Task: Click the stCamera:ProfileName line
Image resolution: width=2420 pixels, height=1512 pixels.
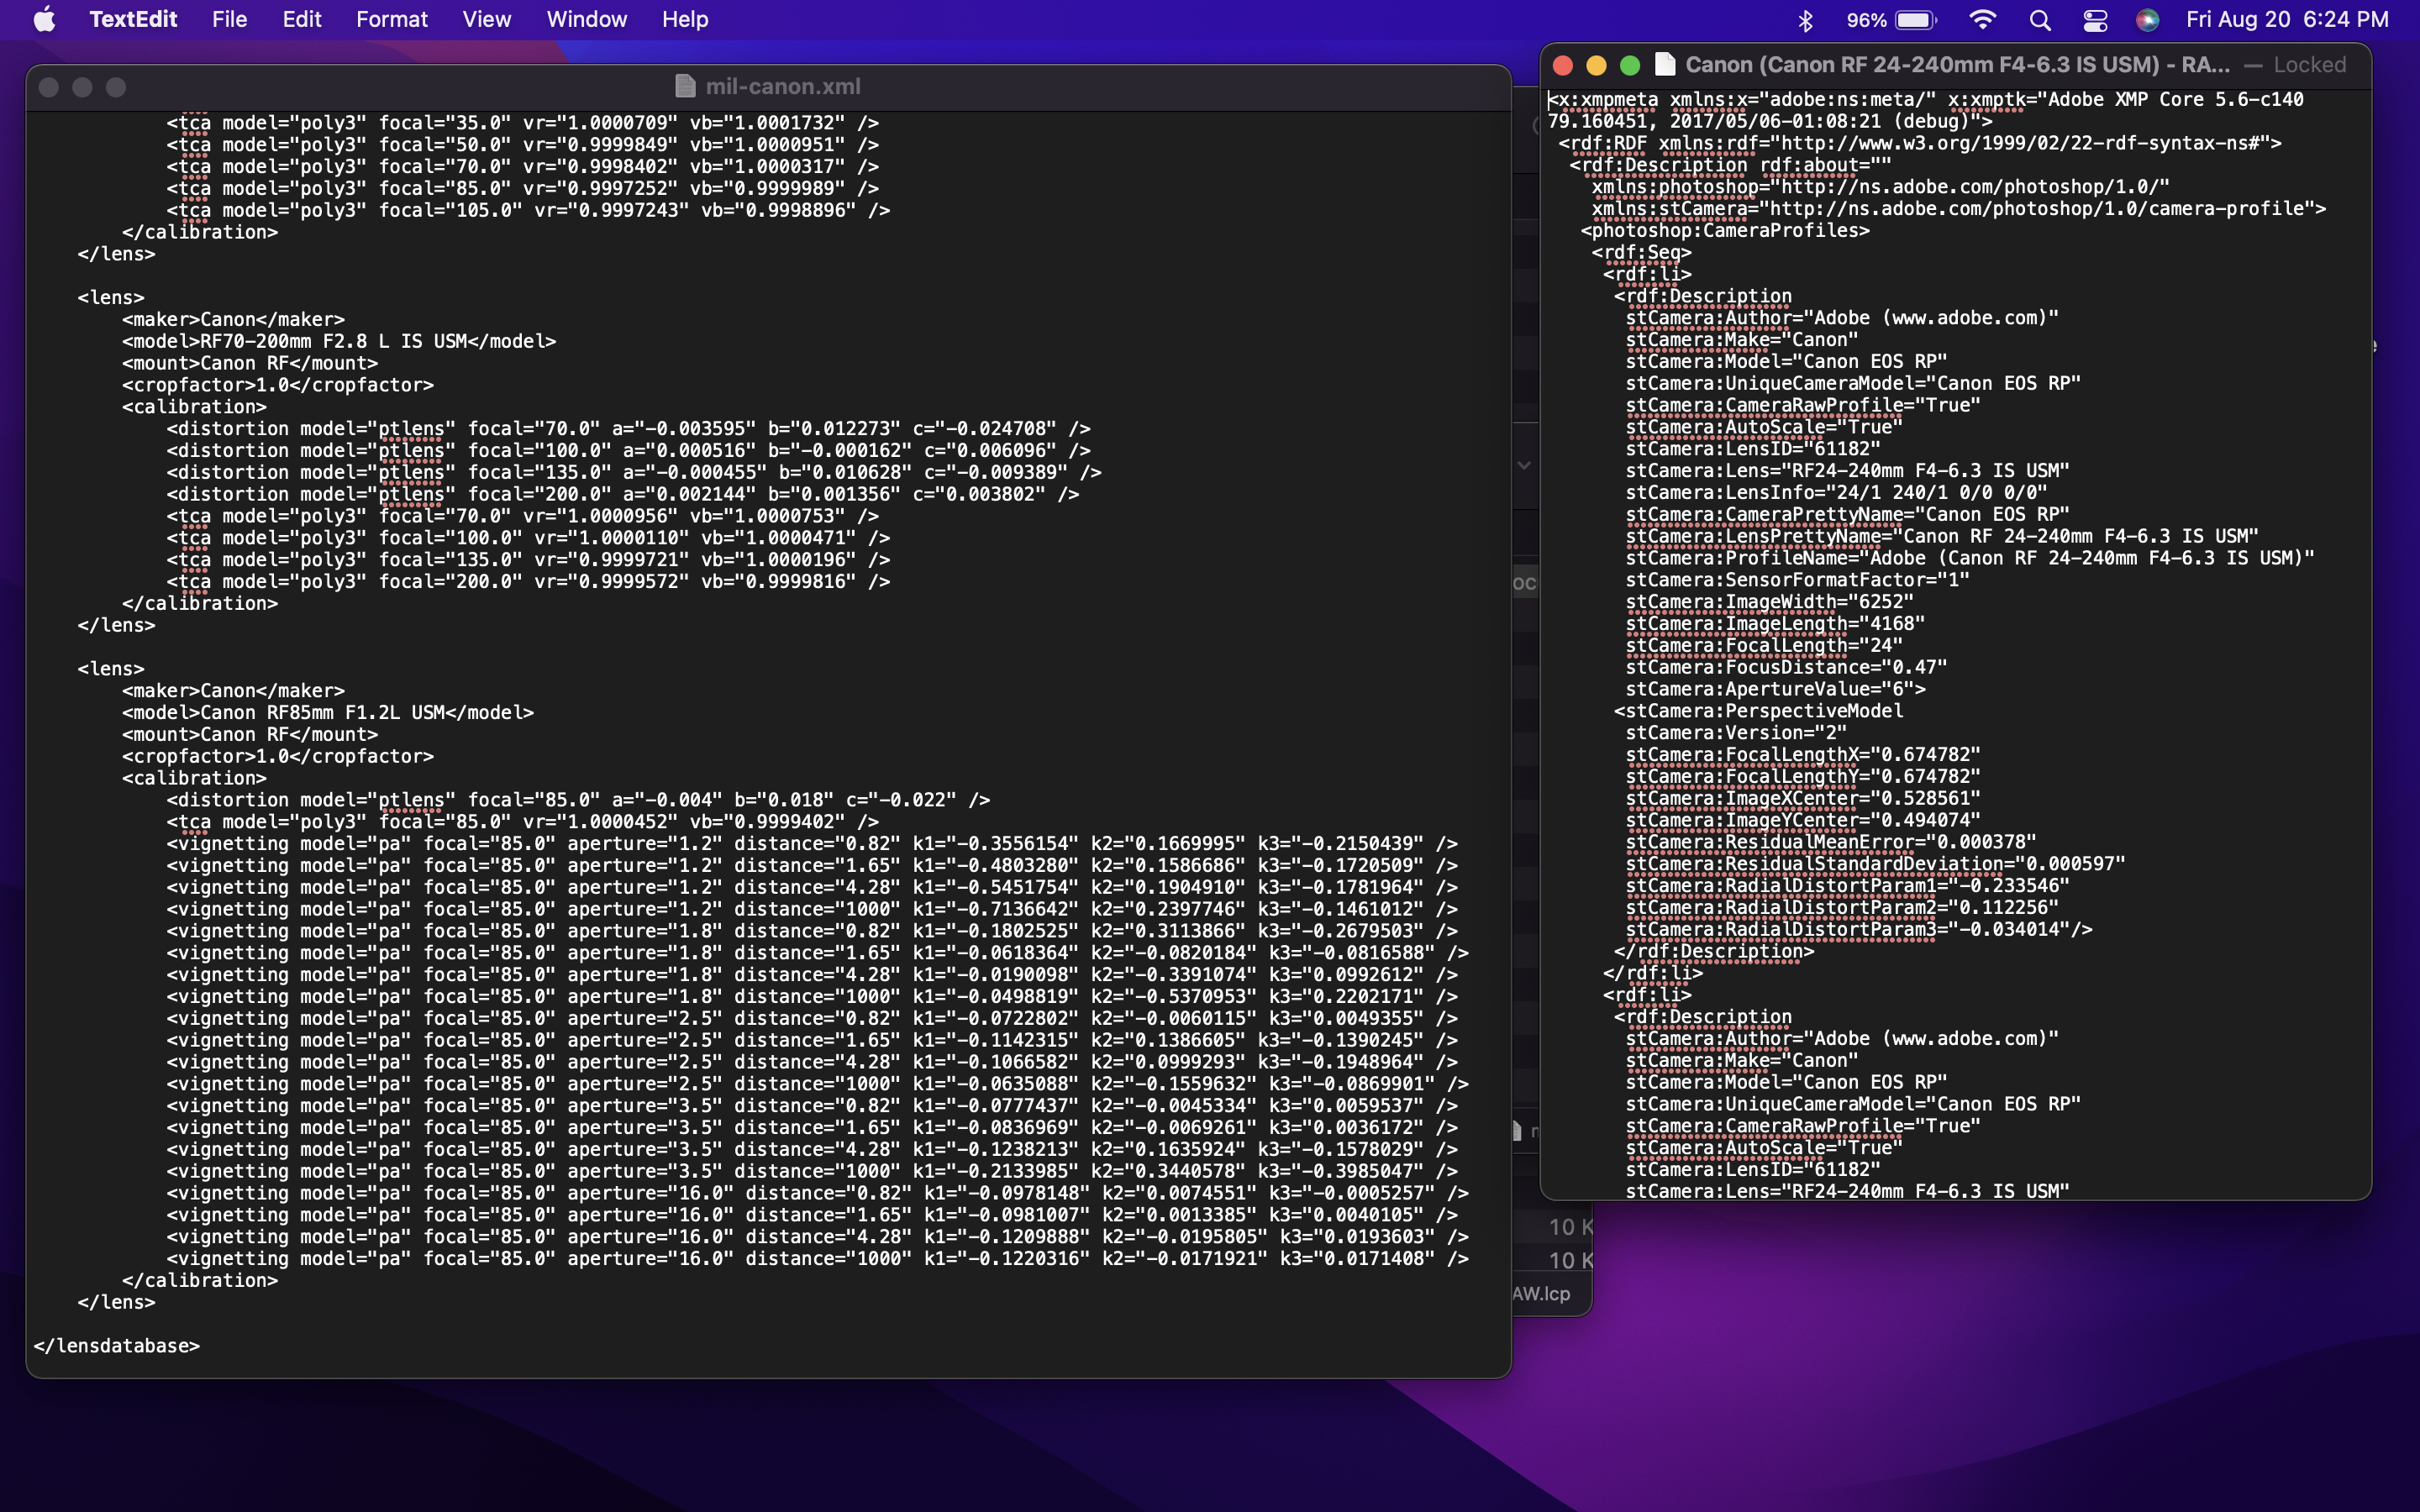Action: [1970, 557]
